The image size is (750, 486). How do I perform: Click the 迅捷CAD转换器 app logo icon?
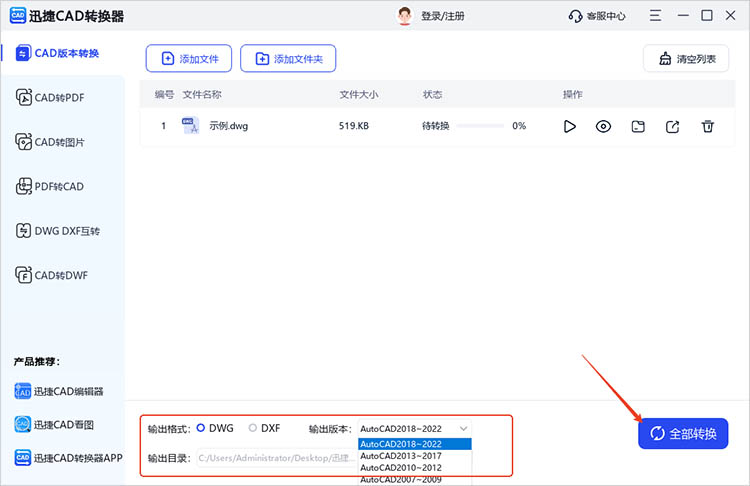click(18, 16)
